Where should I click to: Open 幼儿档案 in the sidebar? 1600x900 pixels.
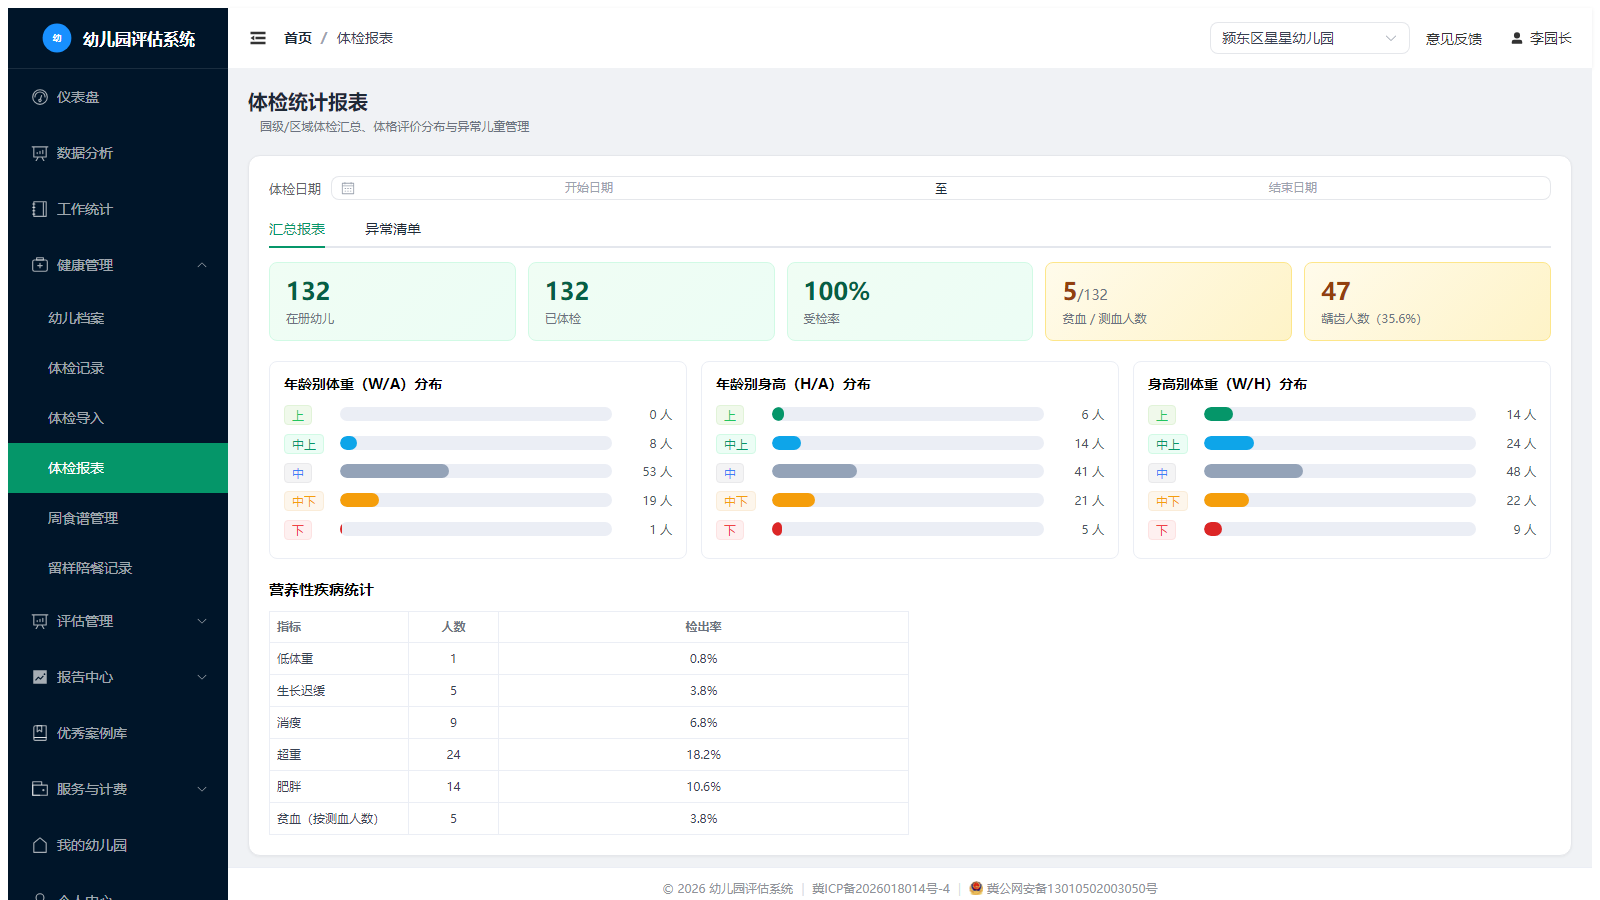pos(118,318)
